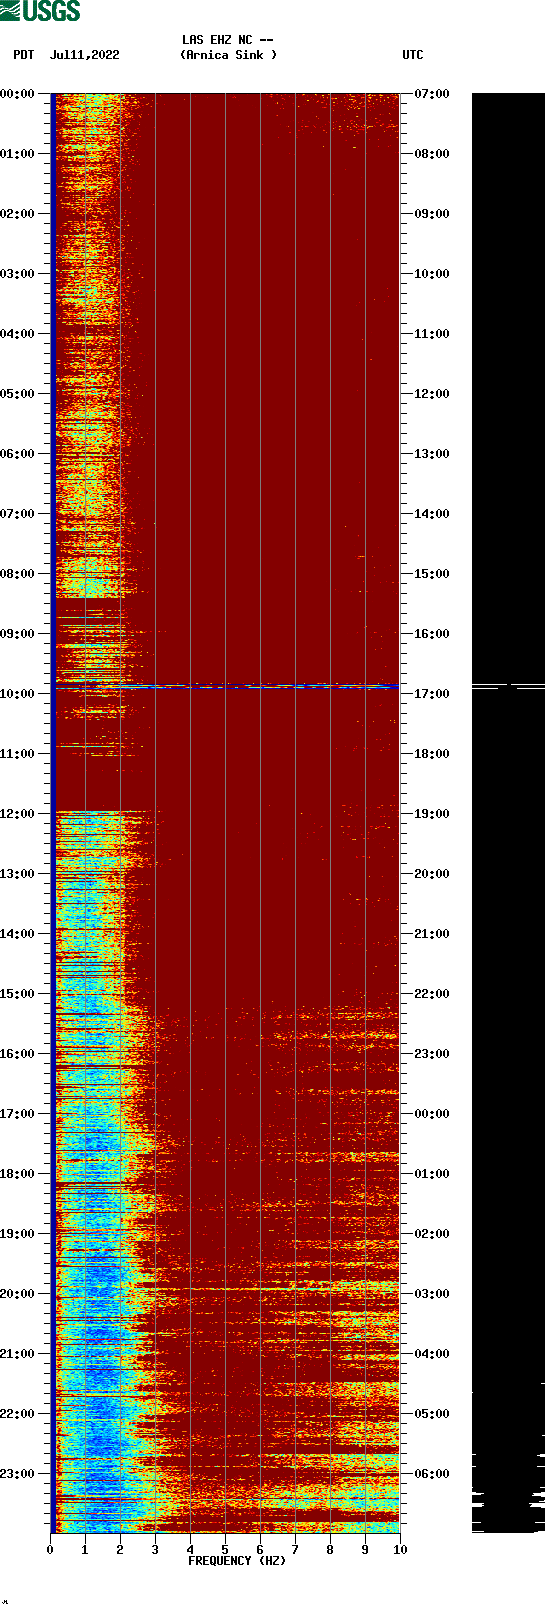Image resolution: width=552 pixels, height=1613 pixels.
Task: Click the 07:00 UTC time tick label
Action: point(432,94)
